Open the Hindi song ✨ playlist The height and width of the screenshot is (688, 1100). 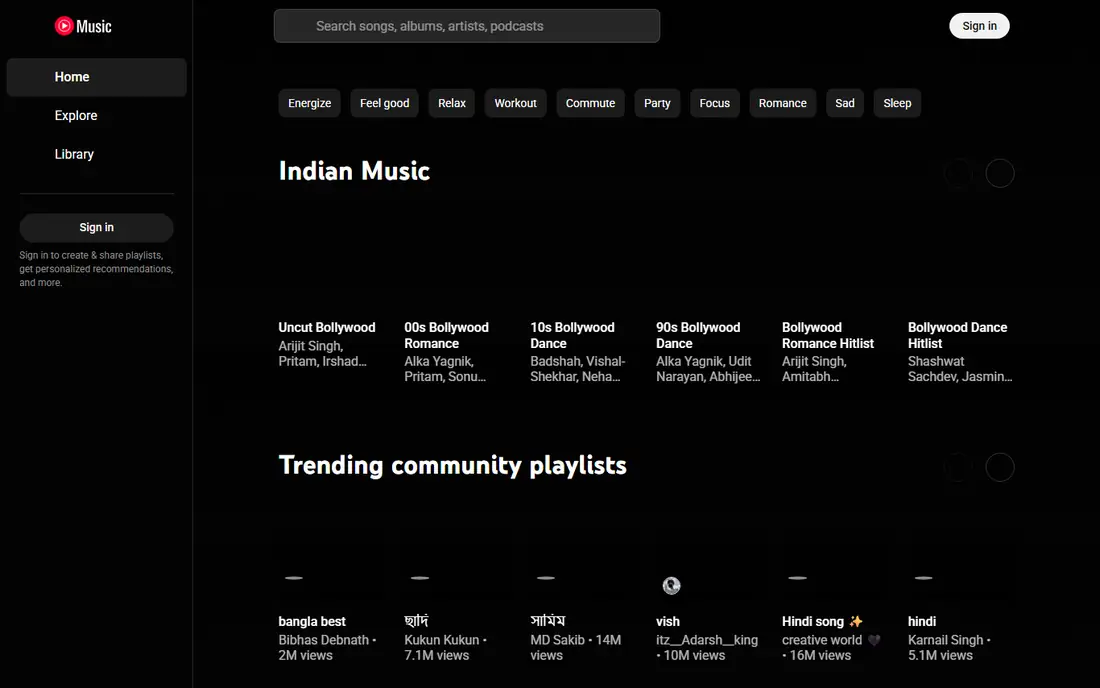pyautogui.click(x=822, y=621)
